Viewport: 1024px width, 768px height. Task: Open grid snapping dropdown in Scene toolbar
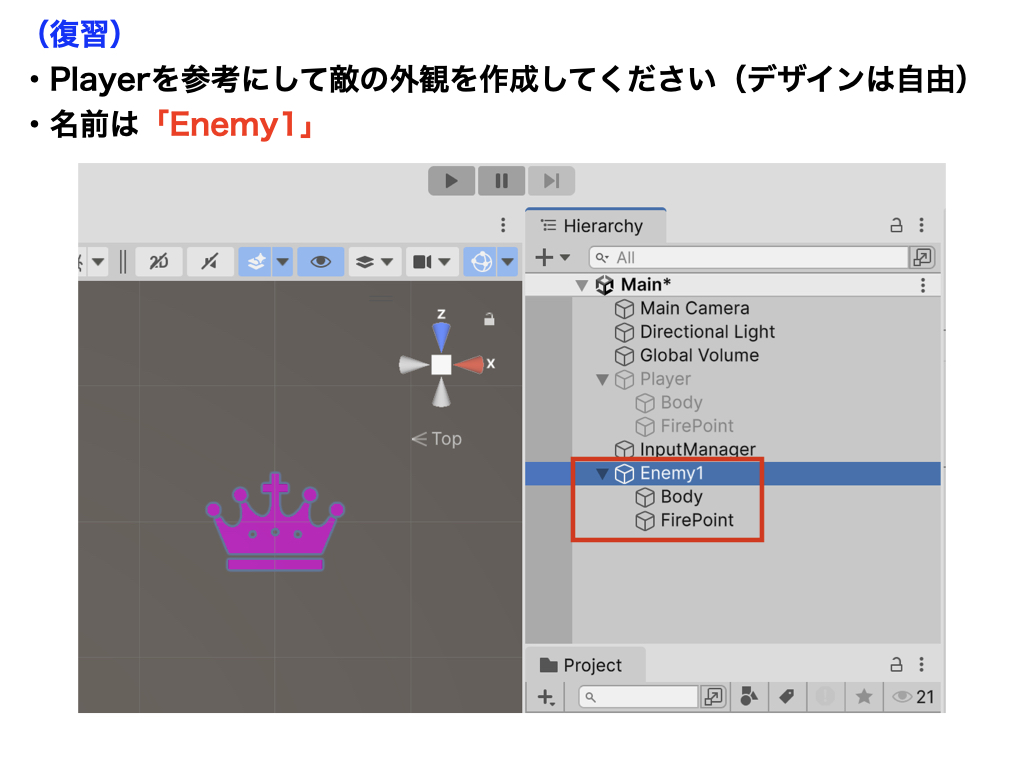pos(98,262)
